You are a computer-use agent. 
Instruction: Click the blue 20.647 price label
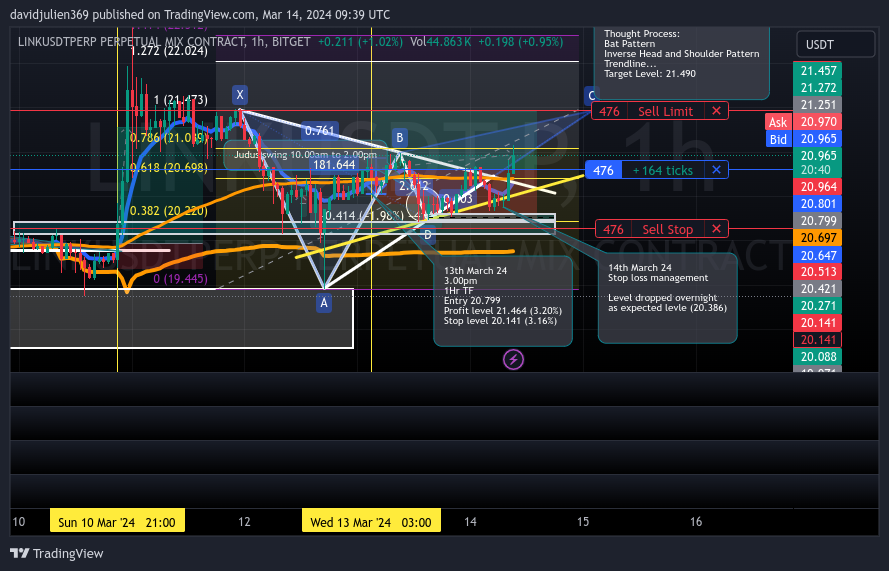click(818, 255)
